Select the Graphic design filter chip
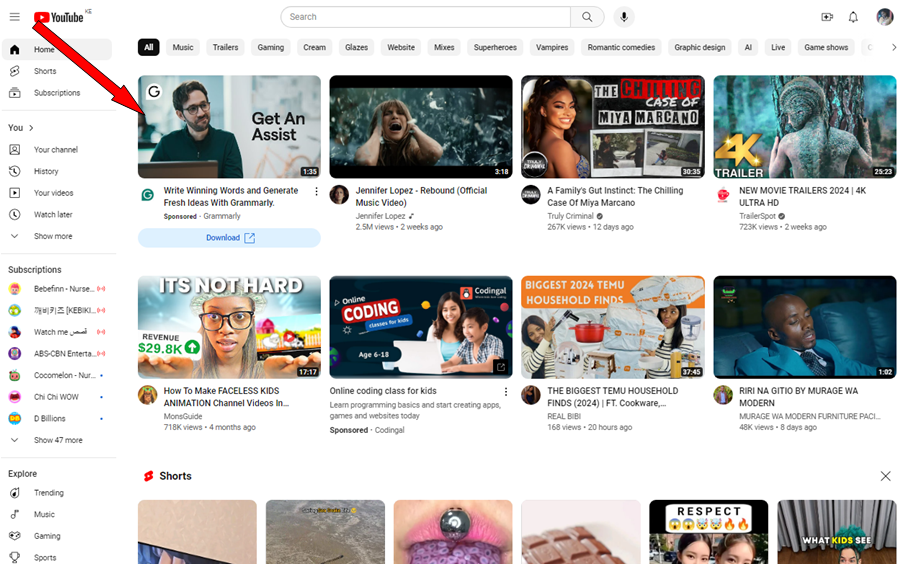900x565 pixels. coord(700,48)
